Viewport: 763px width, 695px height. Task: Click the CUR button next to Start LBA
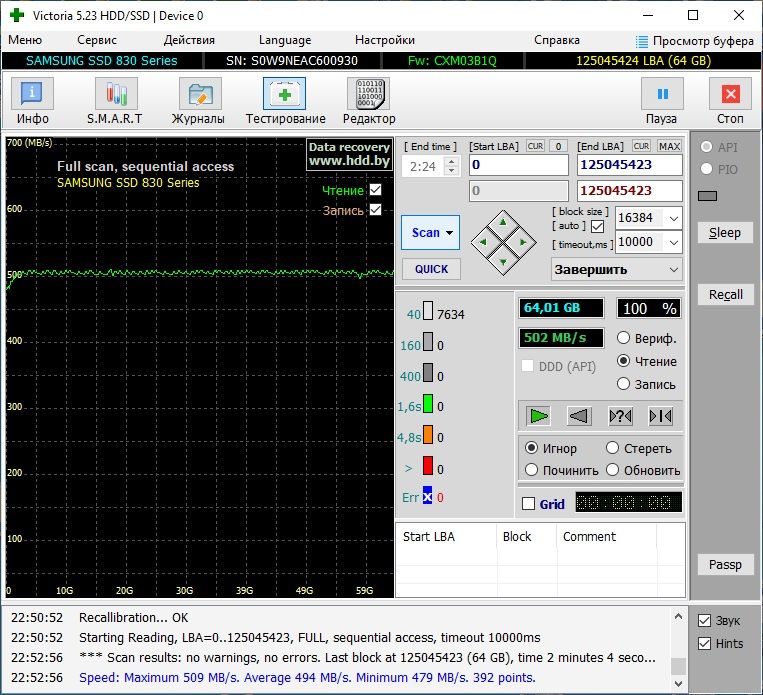click(535, 146)
